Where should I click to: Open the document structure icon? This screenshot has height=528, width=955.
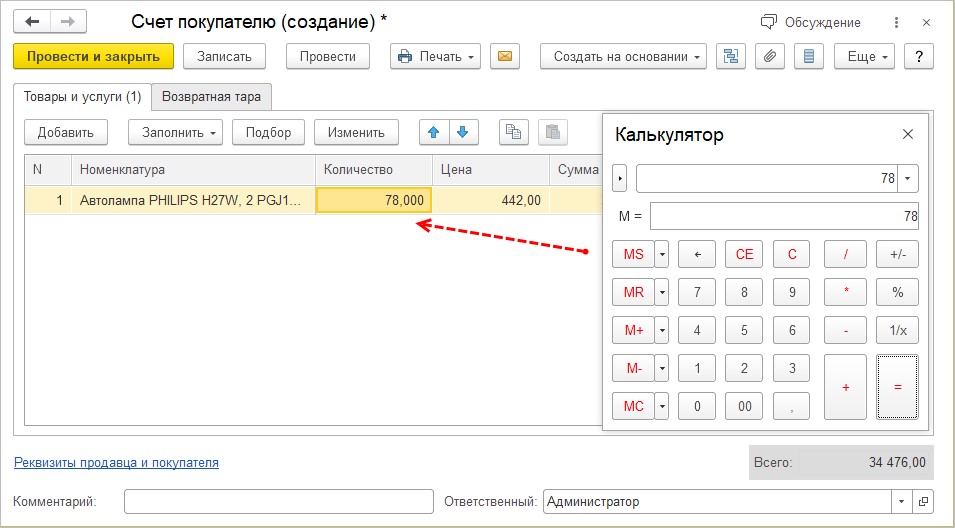pos(731,56)
